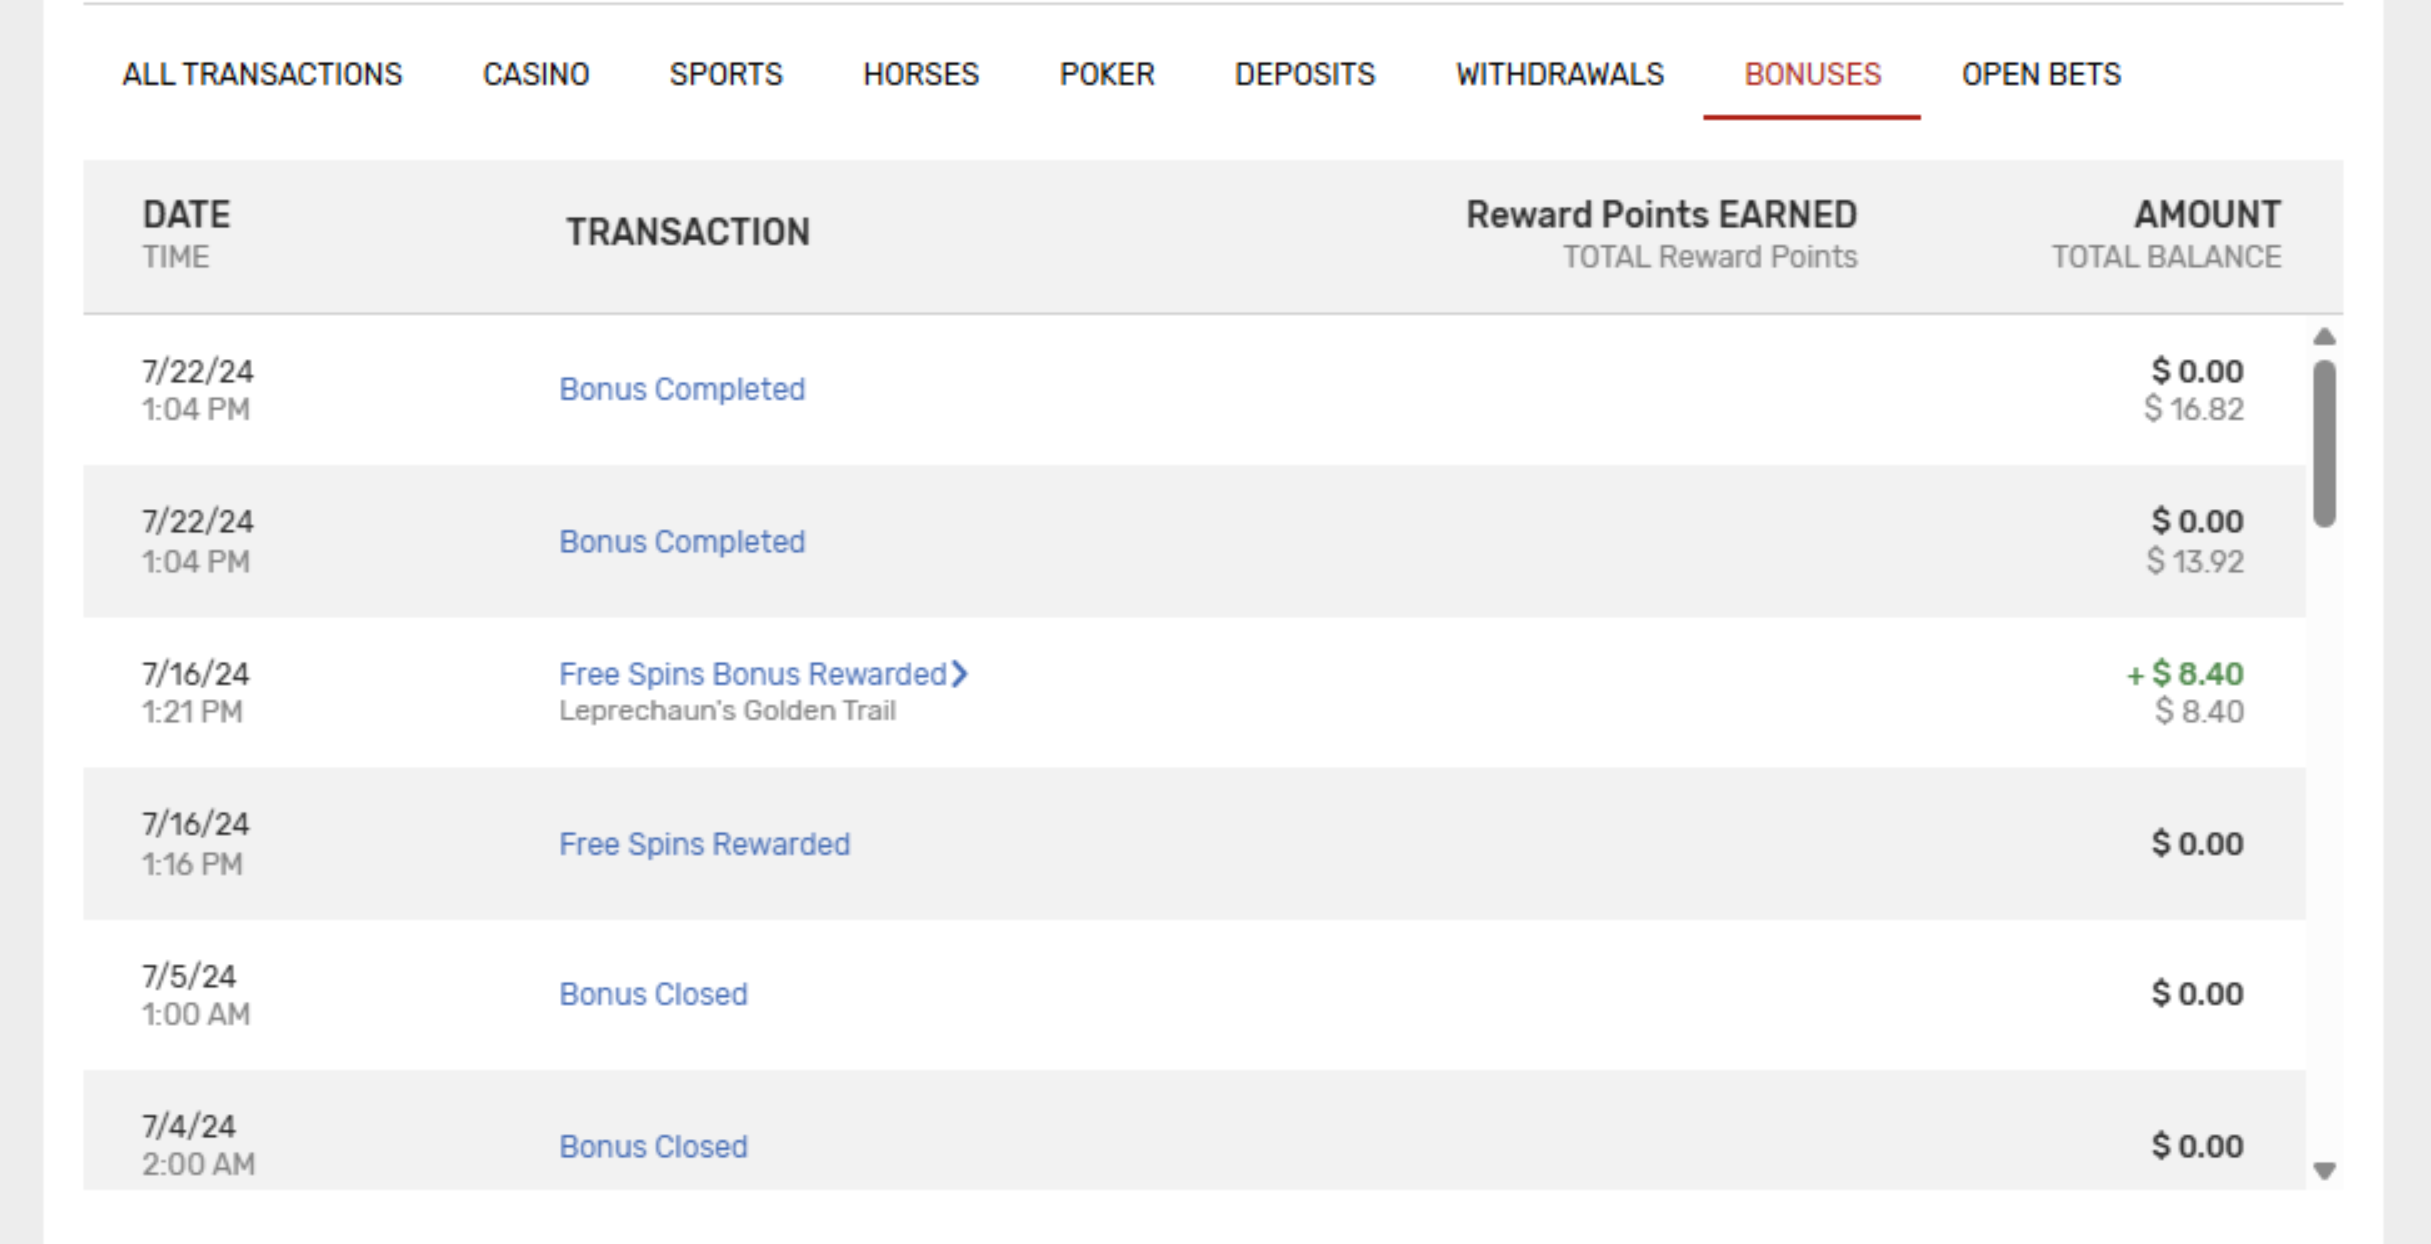The height and width of the screenshot is (1244, 2431).
Task: Open the Bonus Closed entry from 7/5/24
Action: tap(652, 995)
